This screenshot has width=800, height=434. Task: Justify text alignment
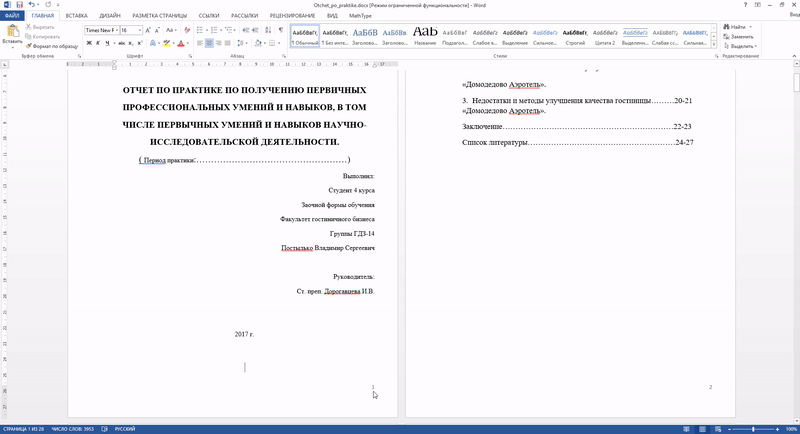pyautogui.click(x=228, y=43)
